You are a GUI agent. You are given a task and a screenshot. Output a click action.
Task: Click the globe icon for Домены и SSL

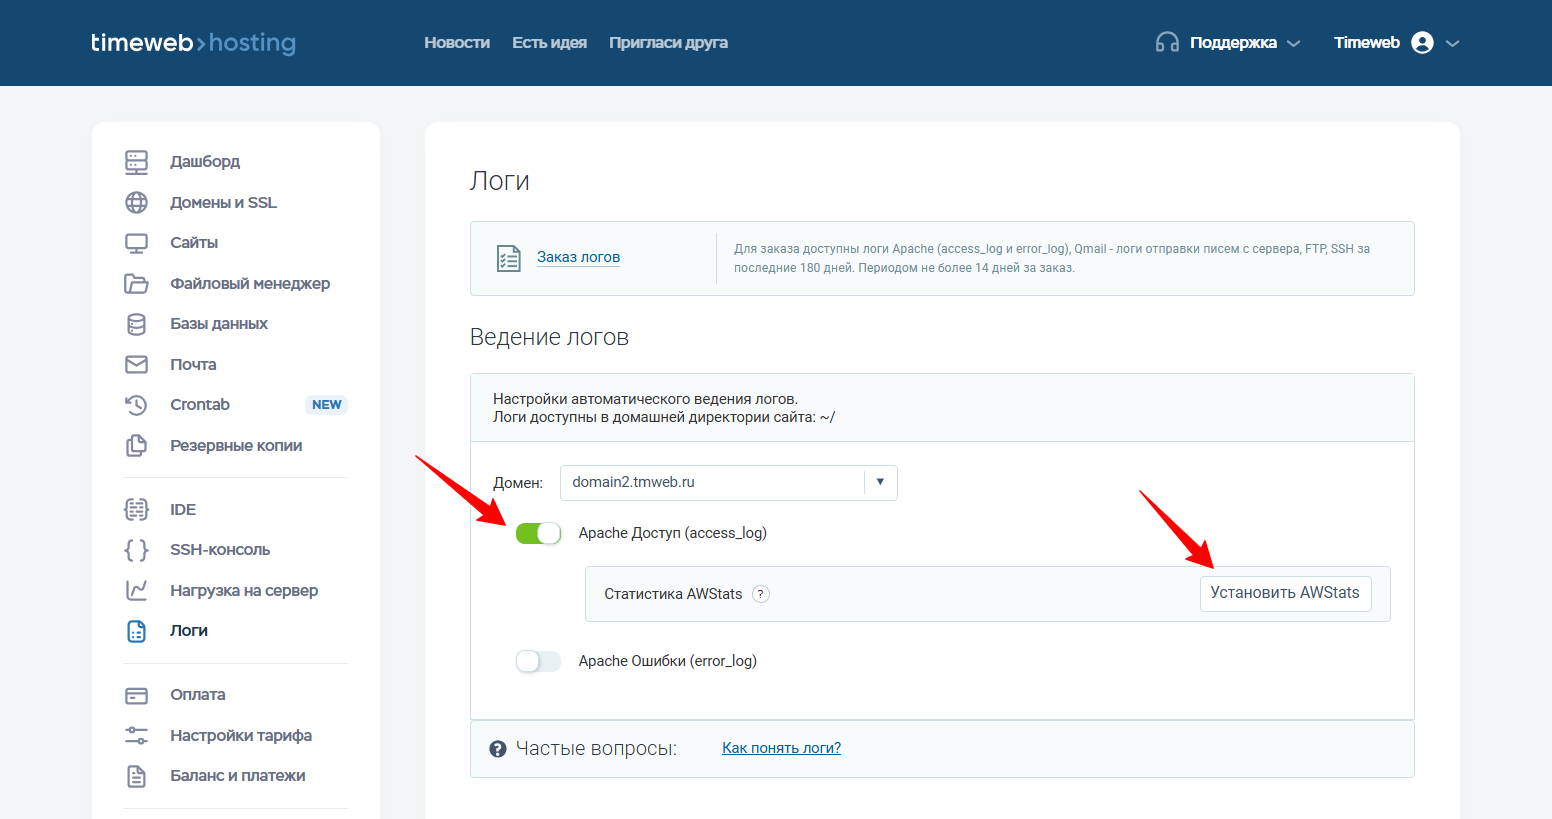point(136,202)
